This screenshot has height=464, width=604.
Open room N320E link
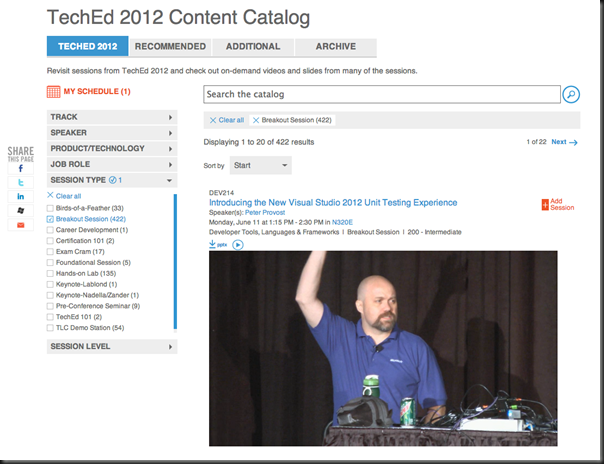tap(342, 222)
